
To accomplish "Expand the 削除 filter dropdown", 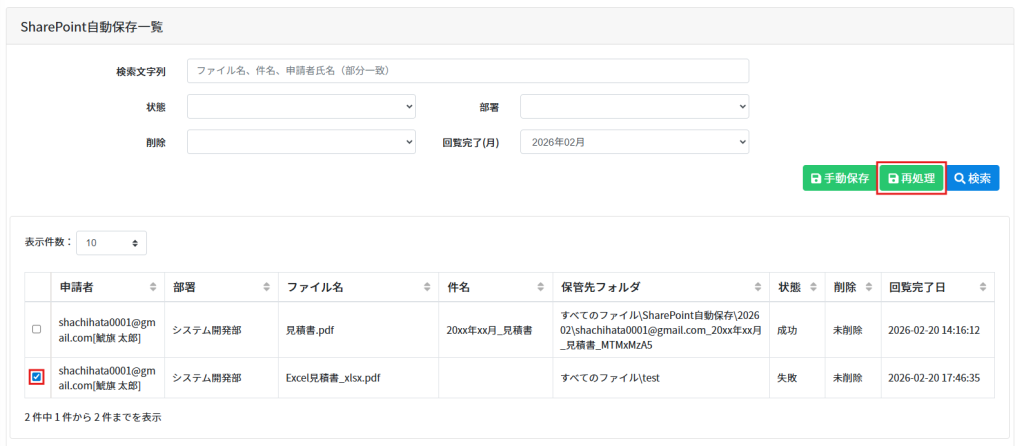I will click(x=301, y=142).
